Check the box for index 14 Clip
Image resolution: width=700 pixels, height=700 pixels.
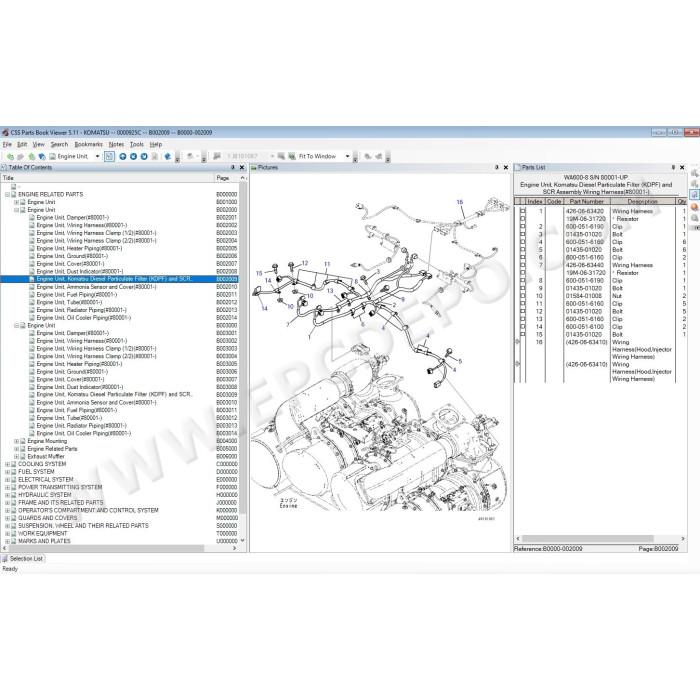click(523, 327)
